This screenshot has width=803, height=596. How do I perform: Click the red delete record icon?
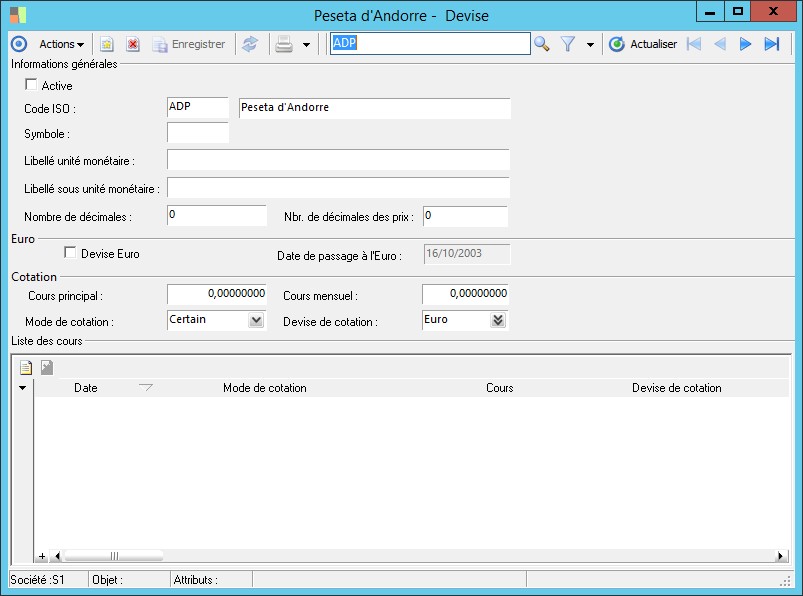coord(132,44)
